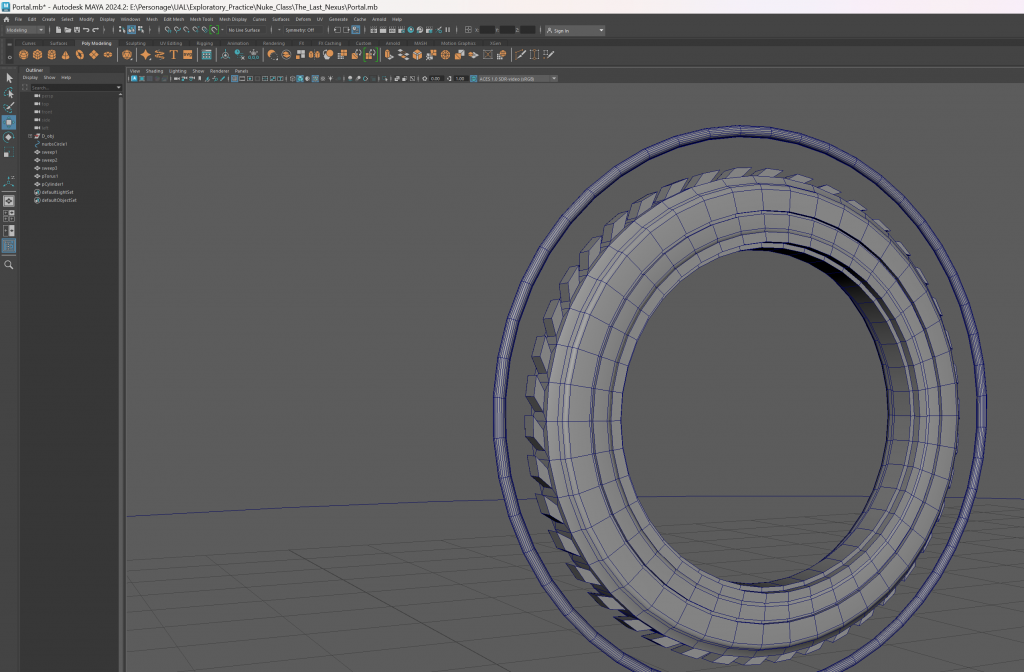Open the Mesh Tools menu
1024x672 pixels.
click(201, 20)
